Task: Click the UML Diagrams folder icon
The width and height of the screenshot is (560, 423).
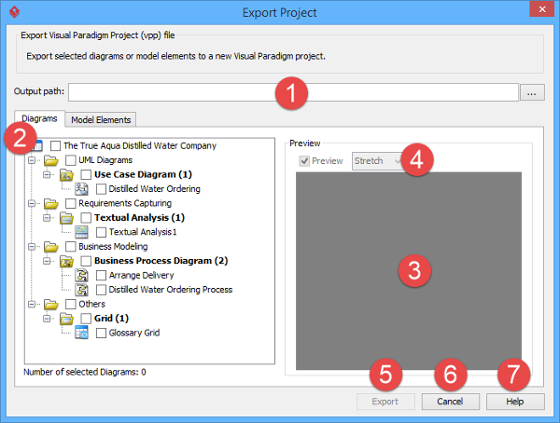Action: pos(51,160)
